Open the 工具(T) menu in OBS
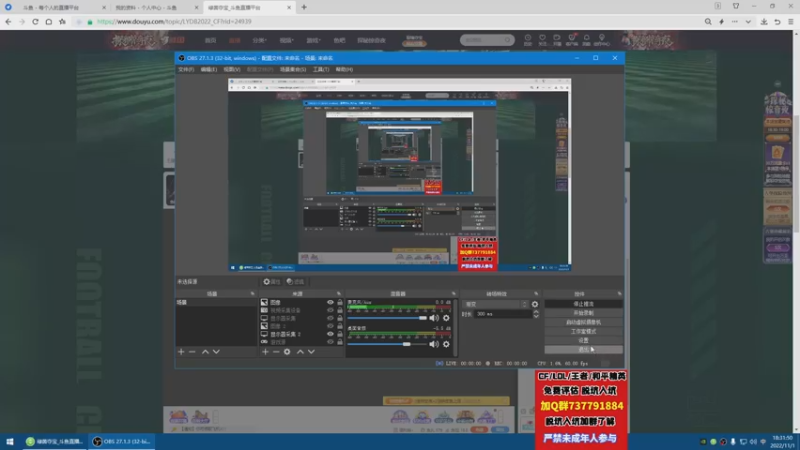 coord(321,69)
